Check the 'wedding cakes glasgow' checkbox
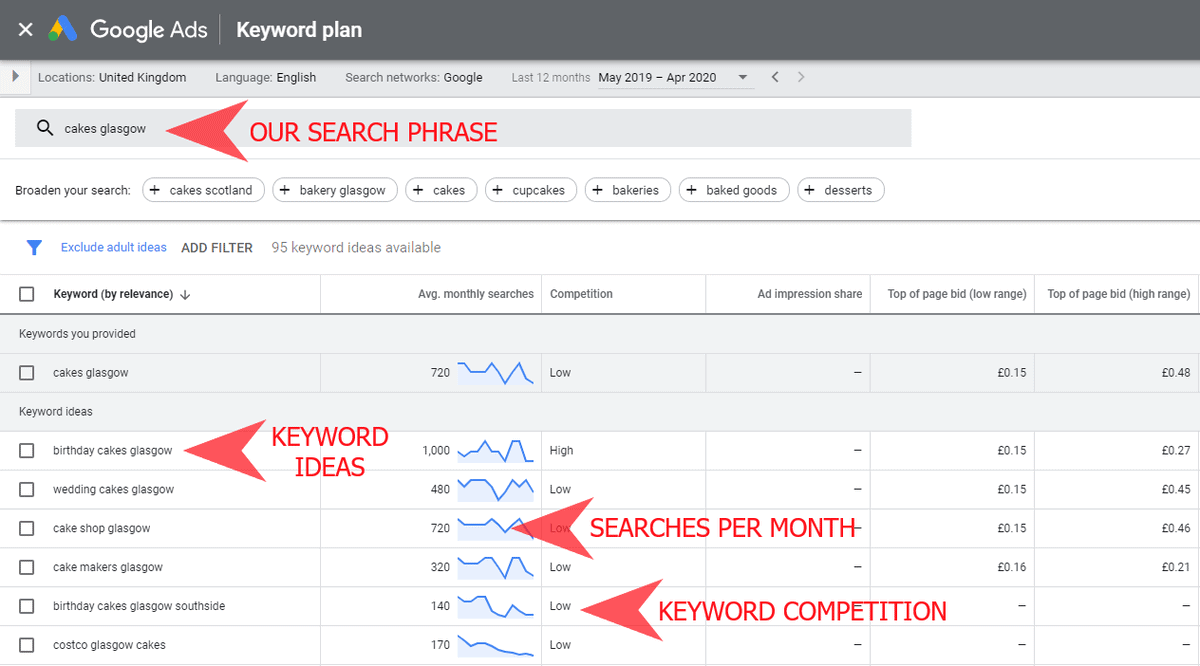 coord(27,489)
